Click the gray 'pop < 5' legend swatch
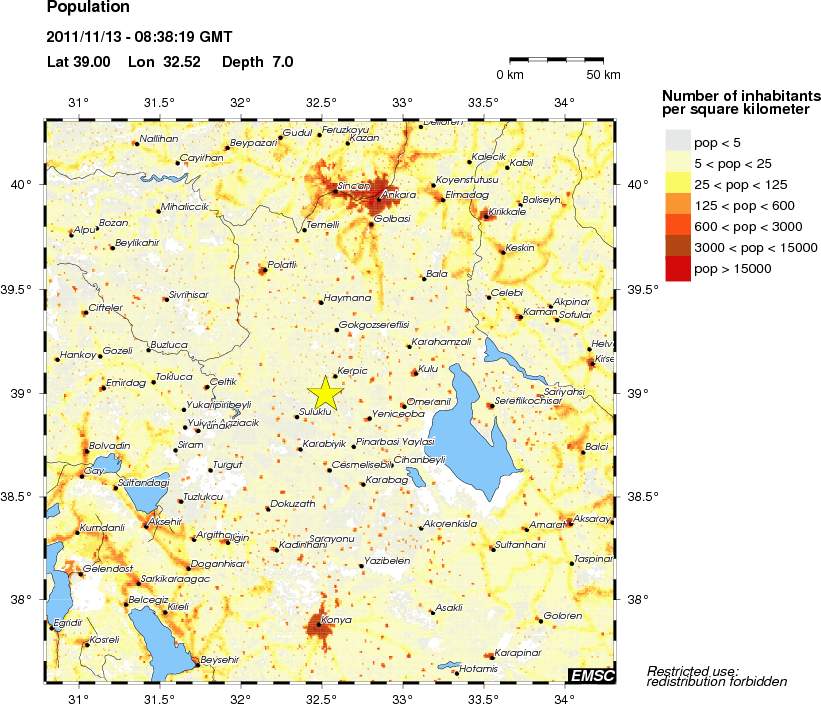 click(x=678, y=140)
